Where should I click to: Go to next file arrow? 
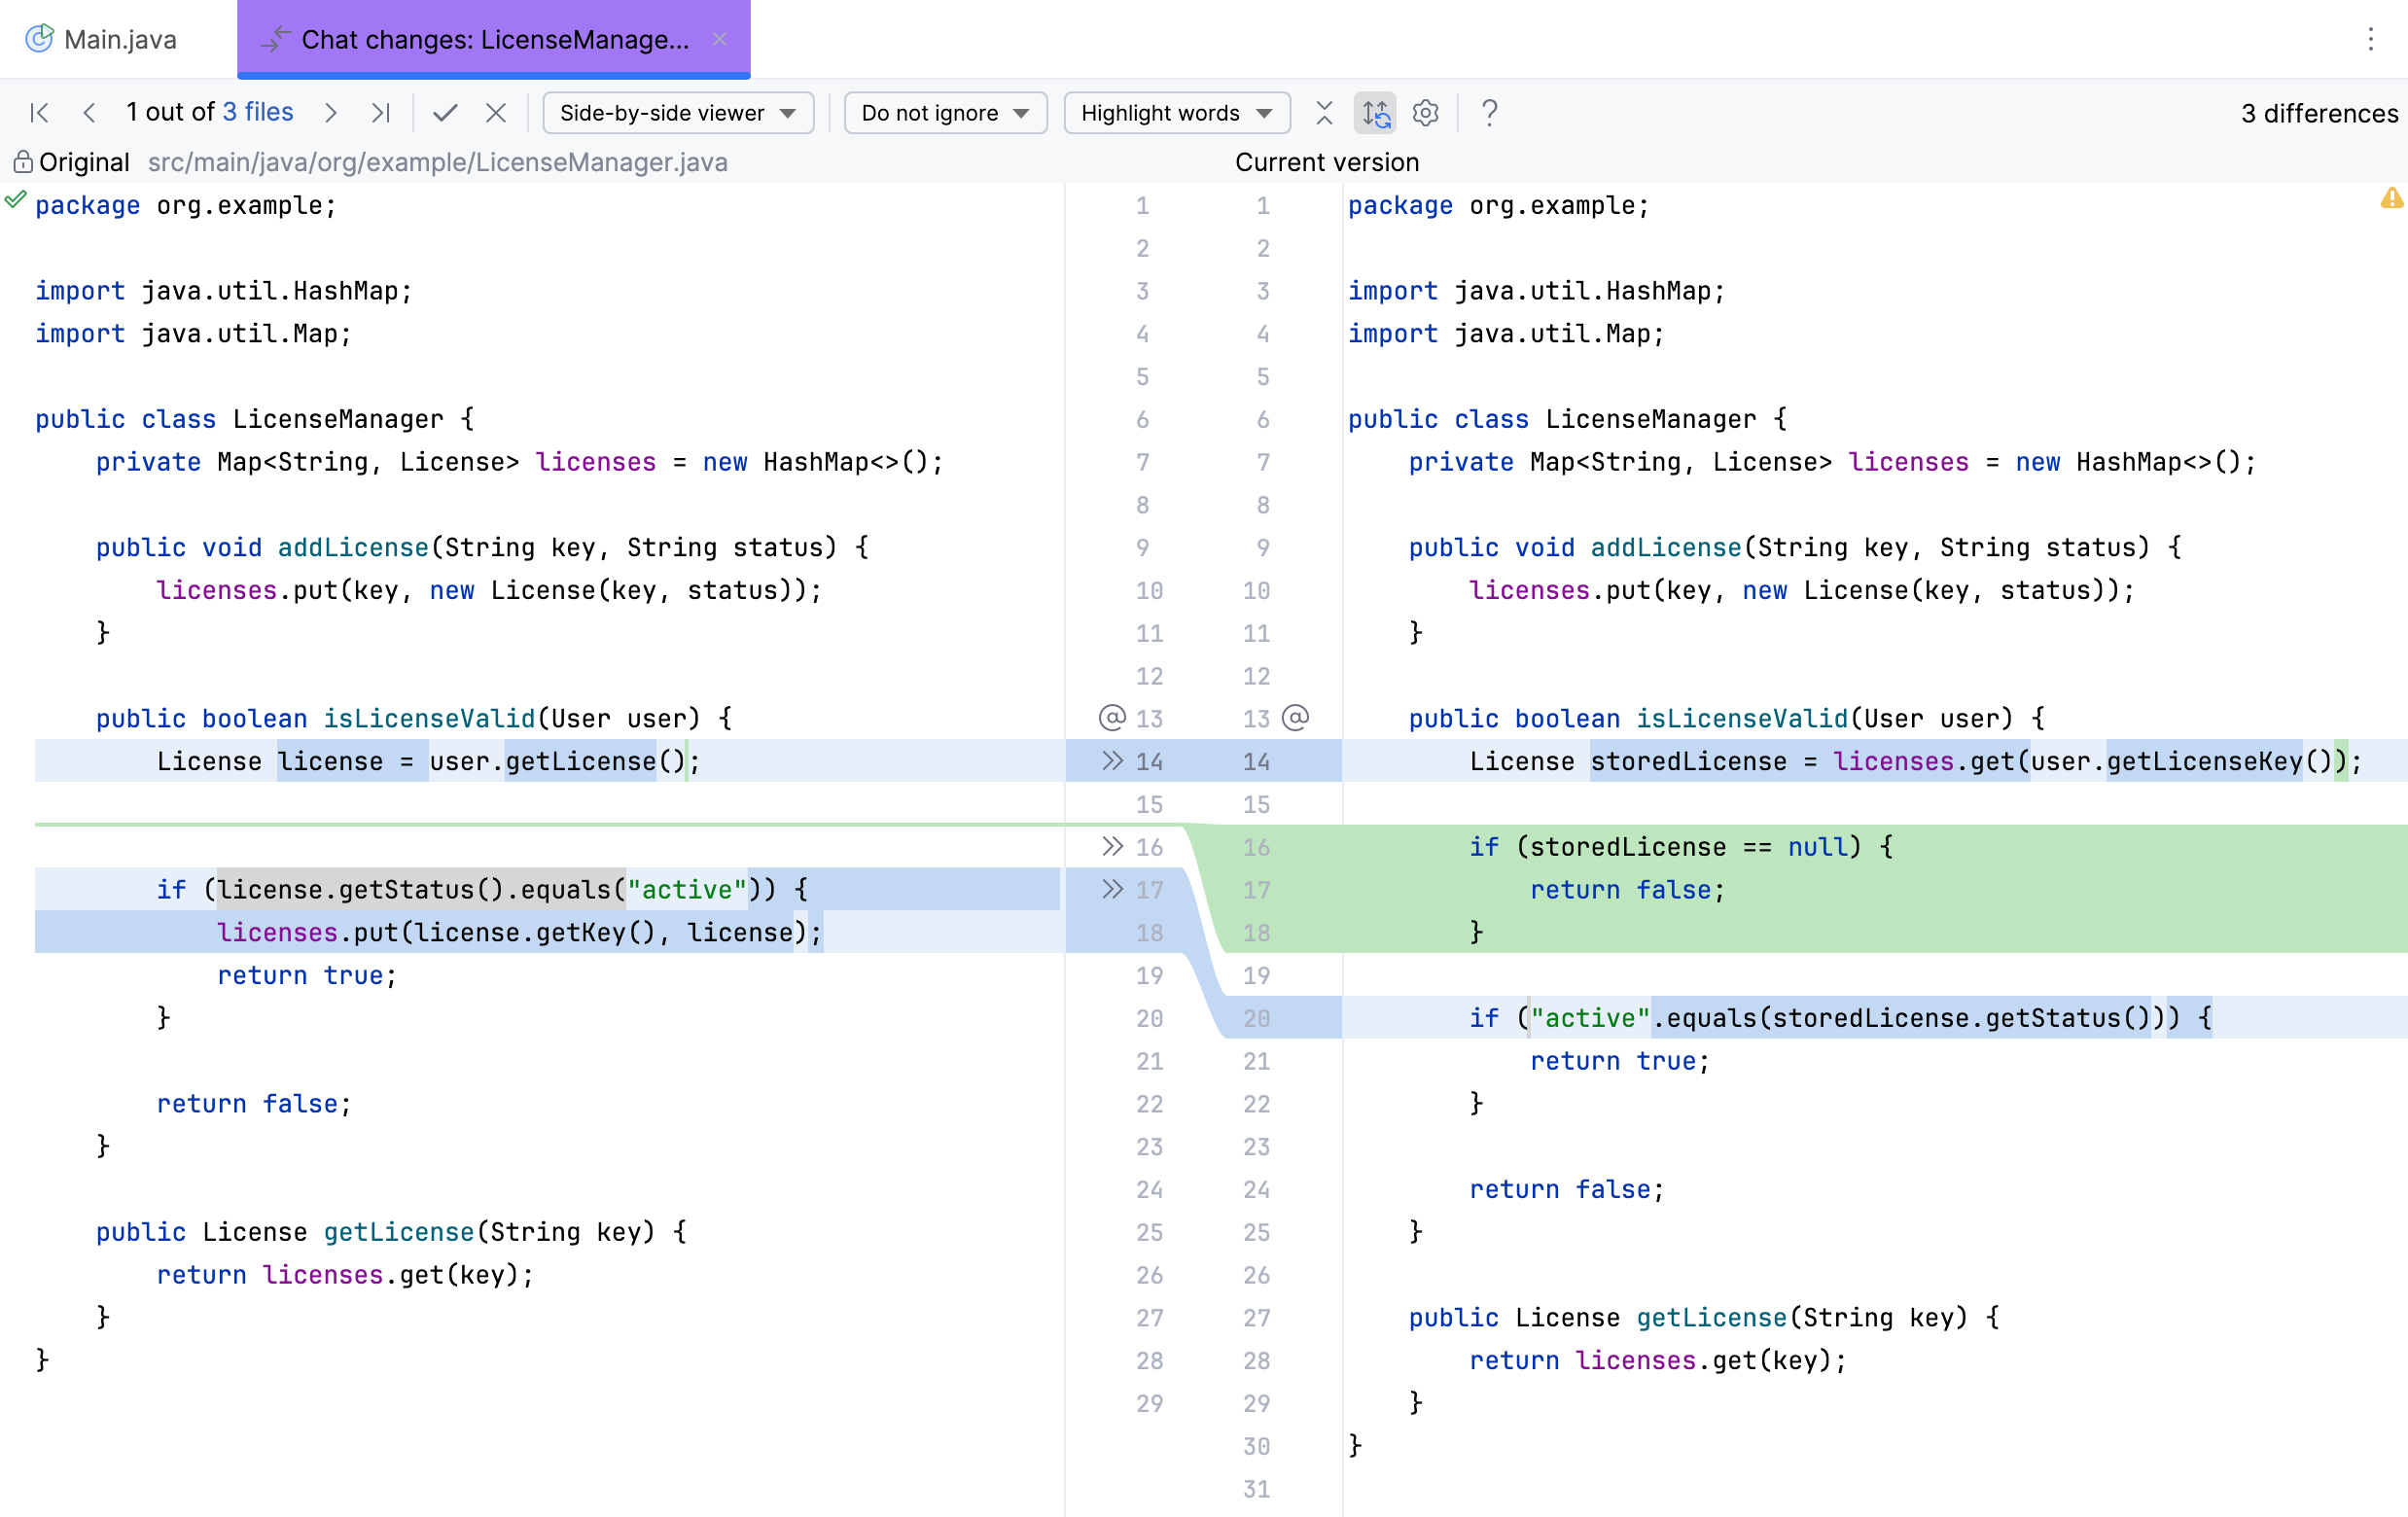pos(331,113)
